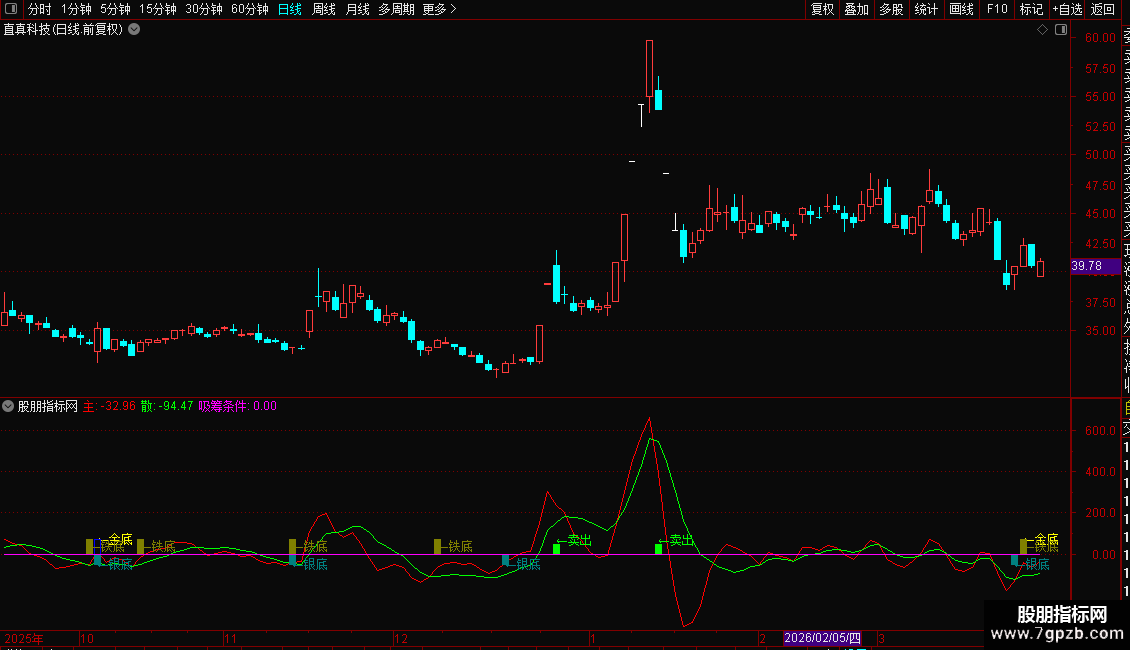Activate 画线 drawing tools
The height and width of the screenshot is (650, 1130).
(x=961, y=9)
